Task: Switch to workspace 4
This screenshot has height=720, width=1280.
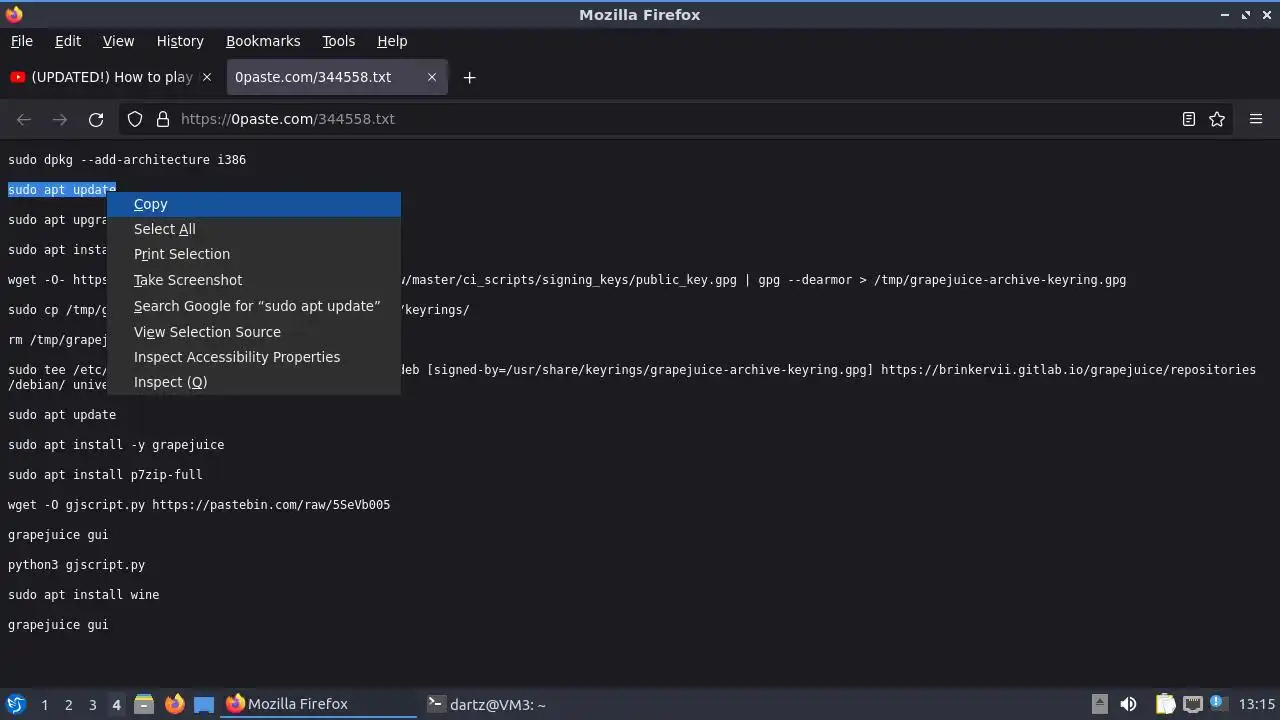Action: tap(116, 705)
